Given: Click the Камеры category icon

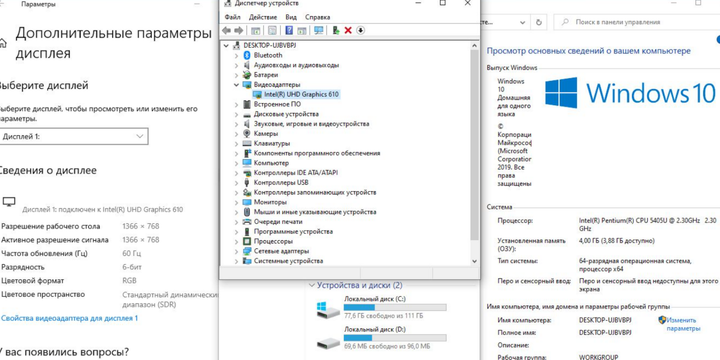Looking at the screenshot, I should tap(247, 134).
